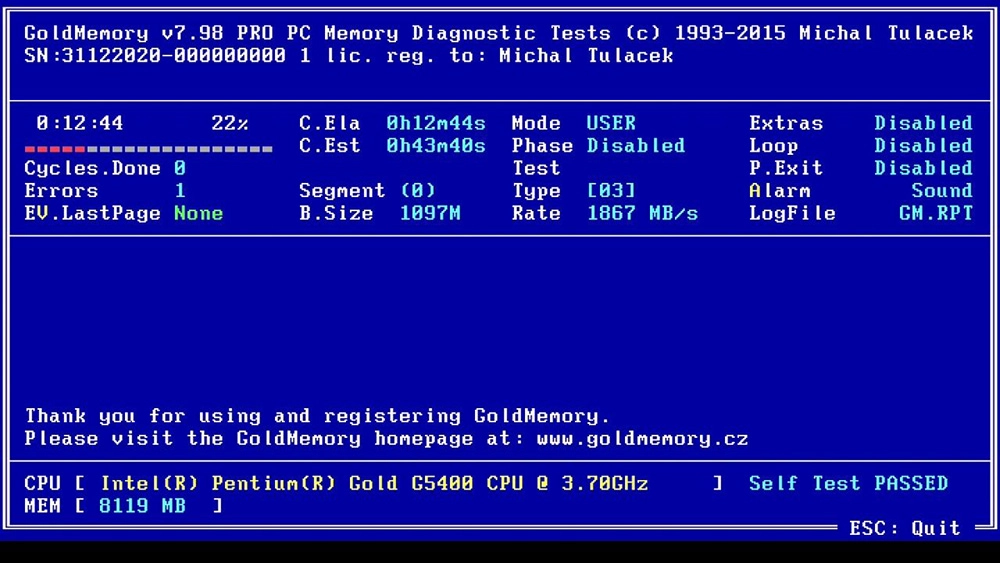The image size is (1000, 563).
Task: Toggle the Loop Disabled setting
Action: [922, 146]
